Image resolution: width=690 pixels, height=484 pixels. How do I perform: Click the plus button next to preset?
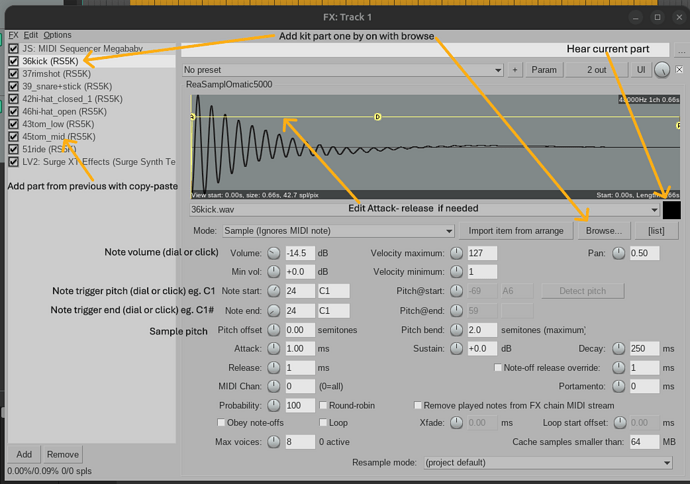click(x=515, y=71)
